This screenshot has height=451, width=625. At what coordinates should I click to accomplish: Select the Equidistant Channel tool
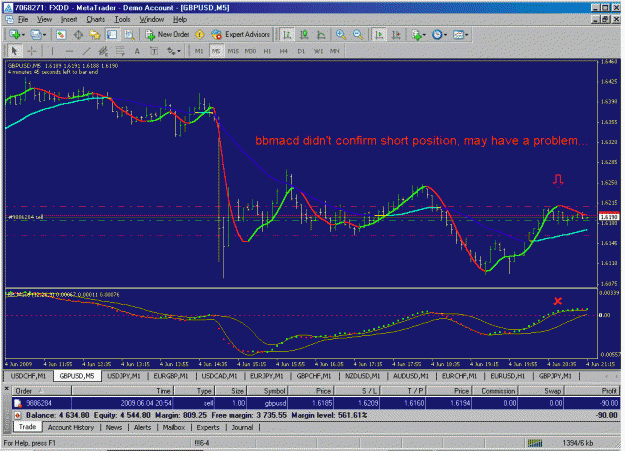tap(103, 51)
